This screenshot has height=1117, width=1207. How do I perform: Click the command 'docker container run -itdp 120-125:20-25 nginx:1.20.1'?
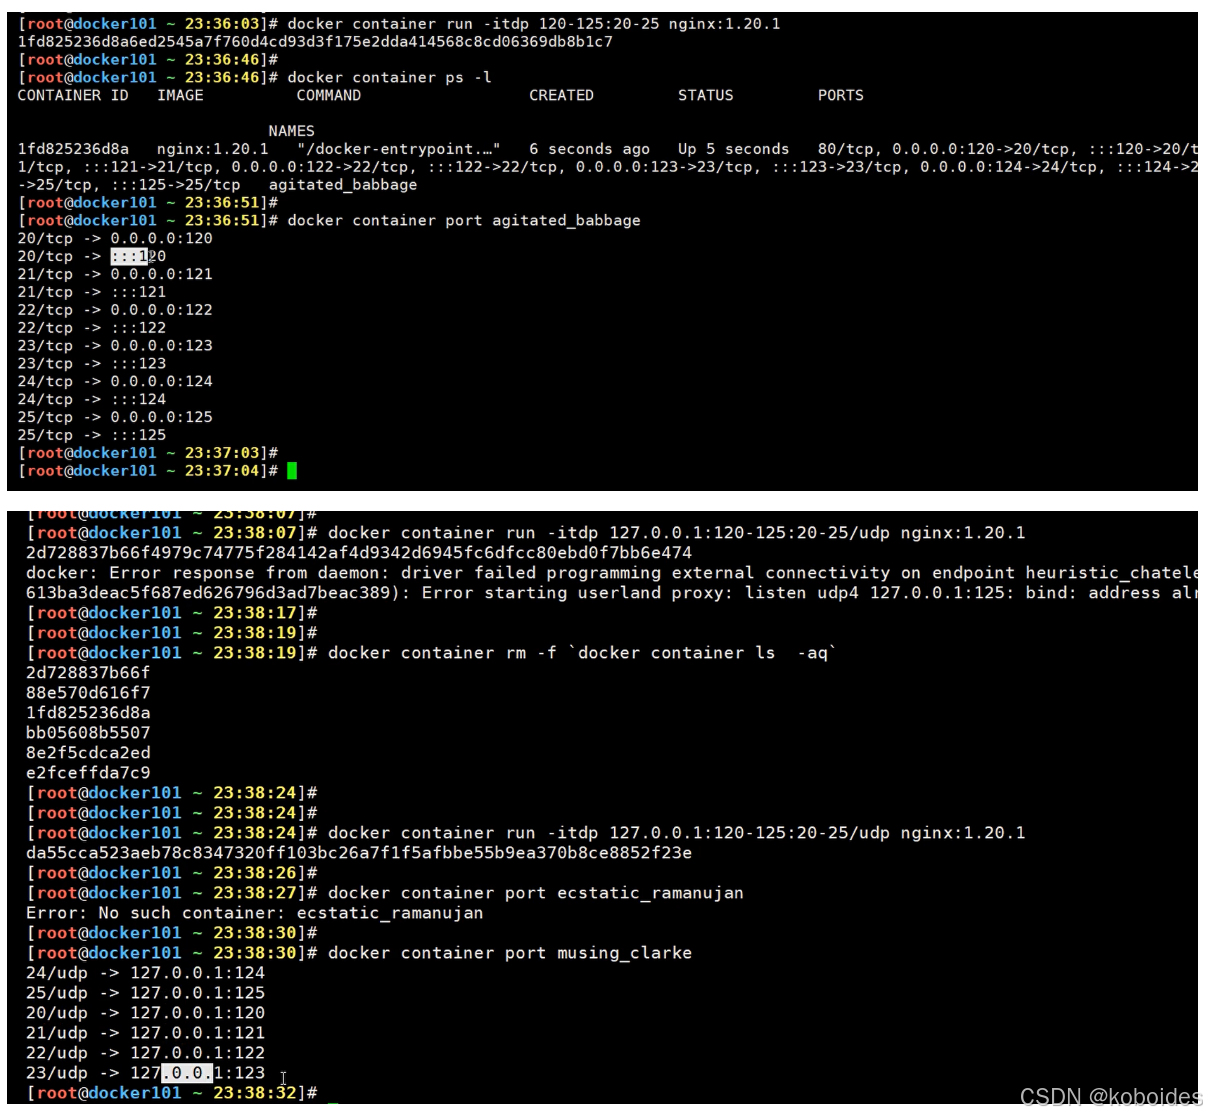coord(534,24)
